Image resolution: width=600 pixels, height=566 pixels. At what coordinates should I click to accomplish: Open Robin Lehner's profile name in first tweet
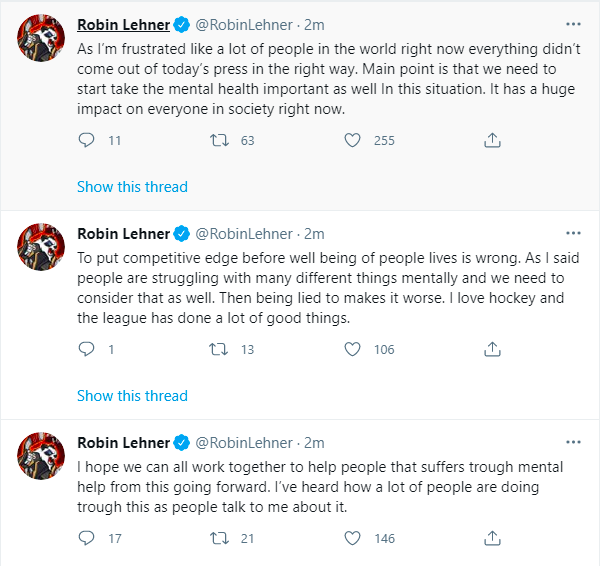point(124,23)
